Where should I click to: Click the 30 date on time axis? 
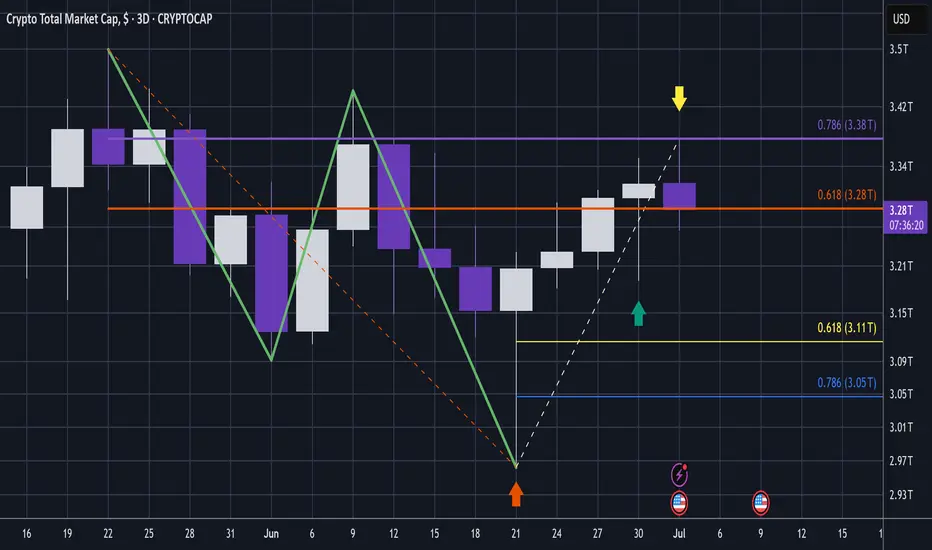(x=638, y=533)
